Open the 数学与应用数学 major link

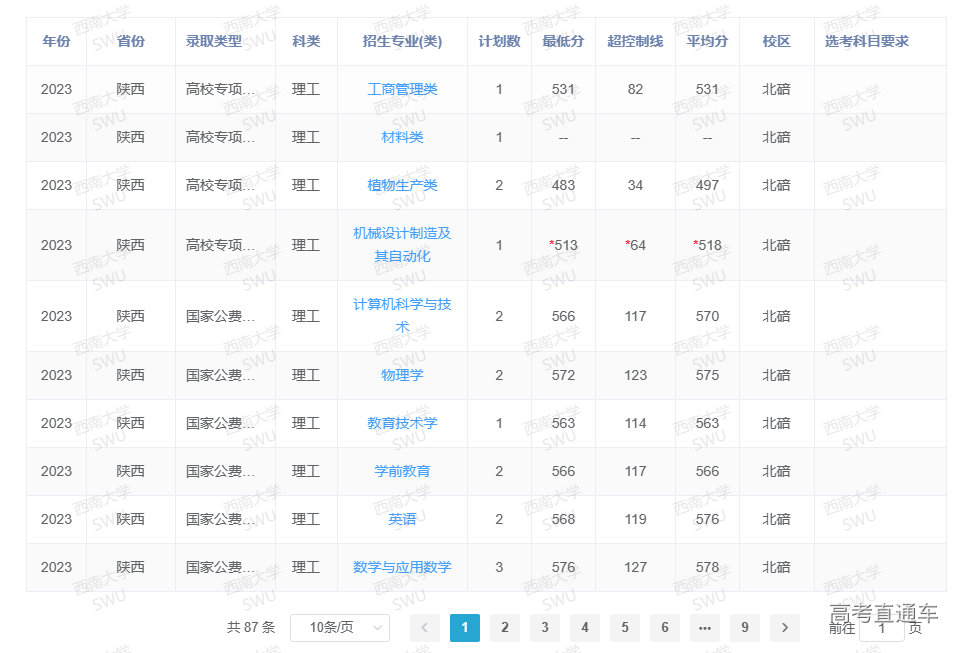402,567
